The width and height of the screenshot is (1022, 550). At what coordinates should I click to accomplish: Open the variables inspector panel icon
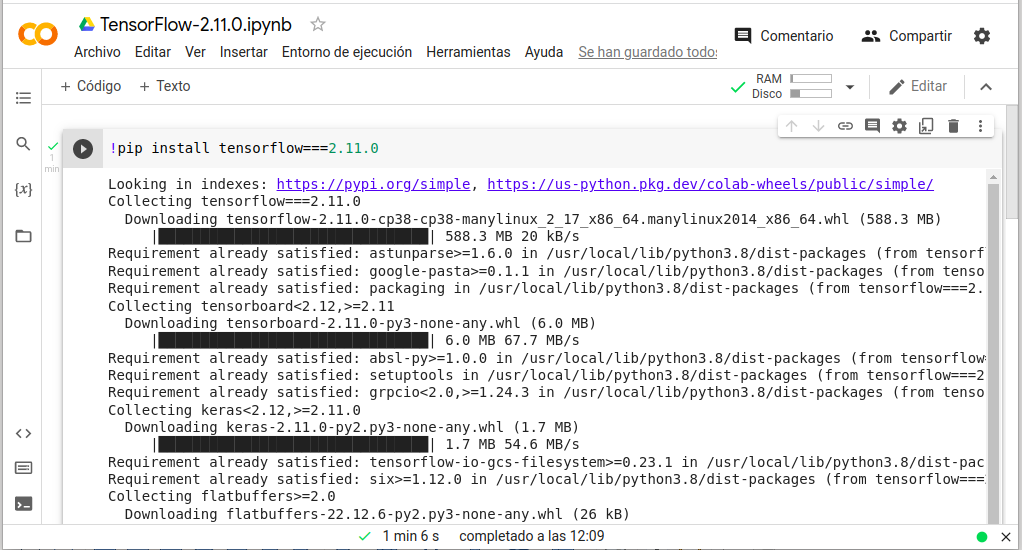pos(23,190)
